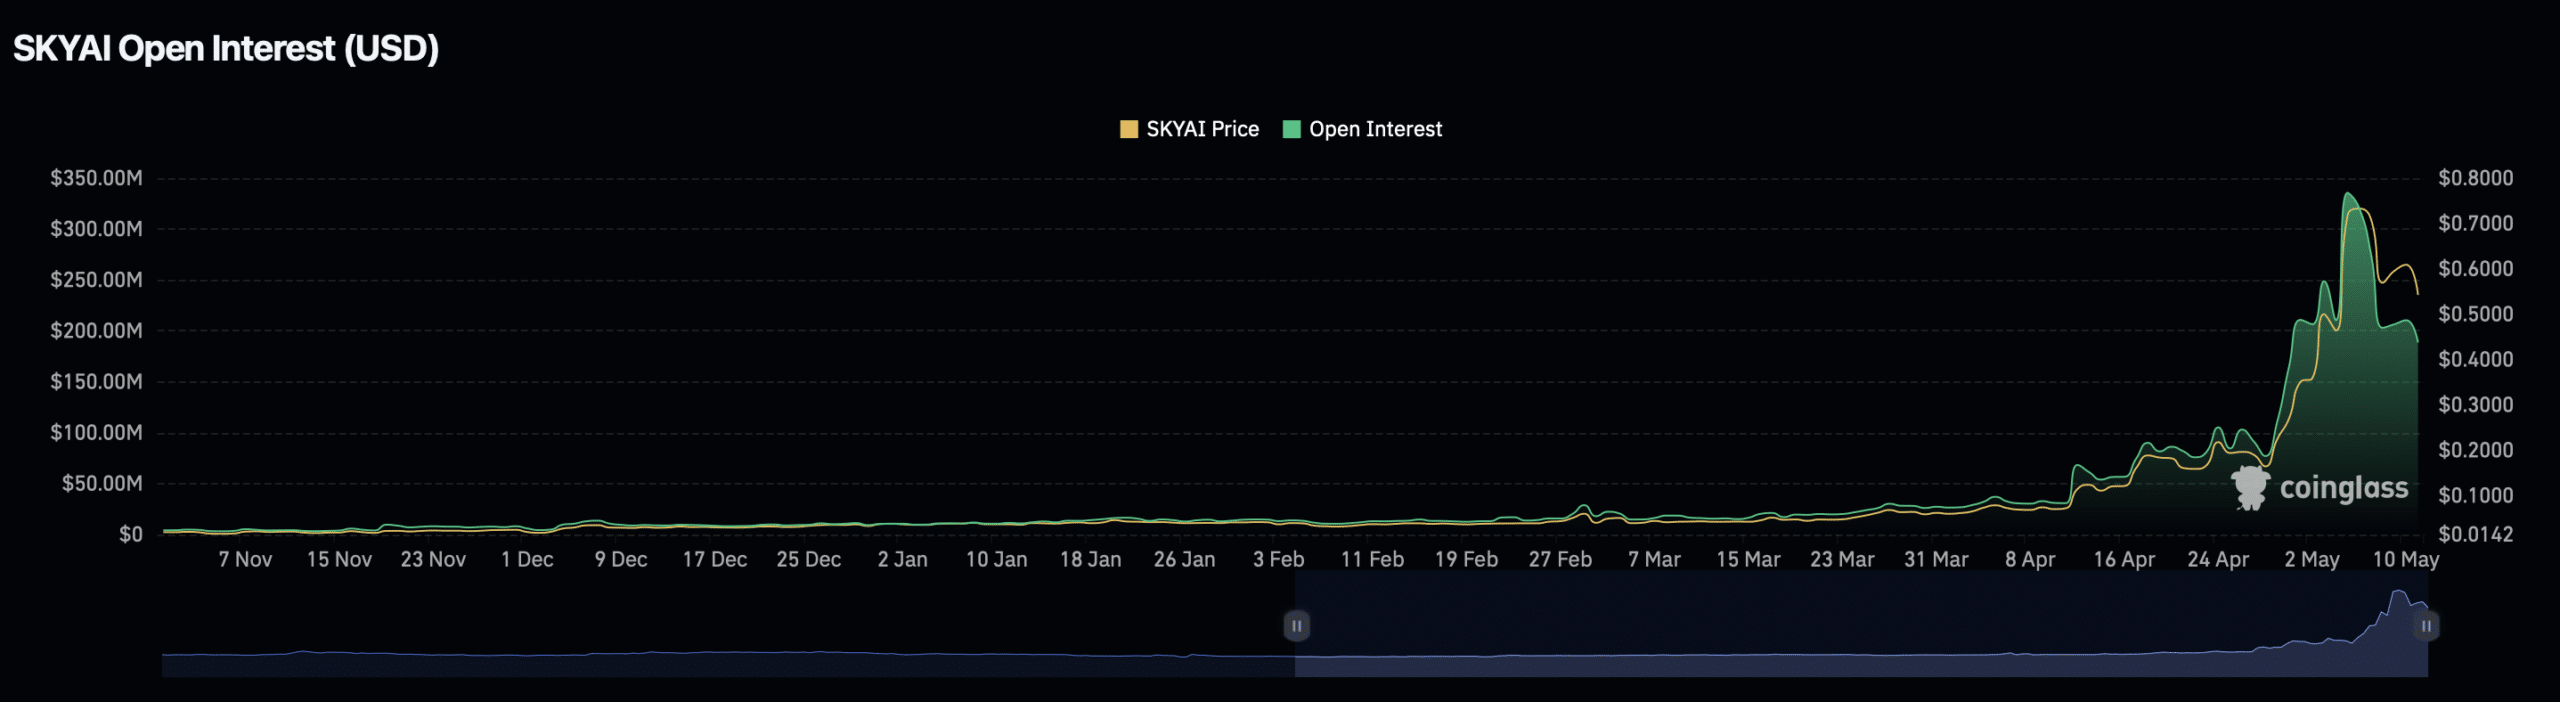Click the 7 Nov date label
Image resolution: width=2560 pixels, height=702 pixels.
coord(245,560)
